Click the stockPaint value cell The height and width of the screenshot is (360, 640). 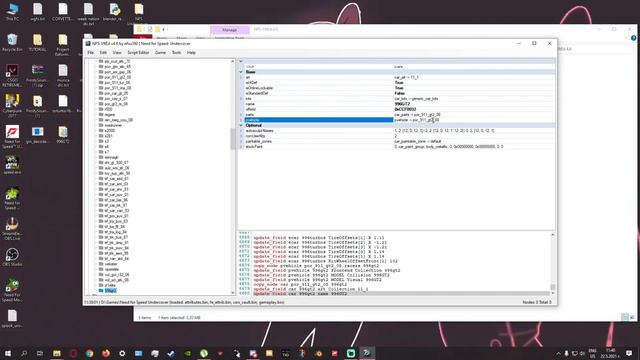tap(473, 147)
